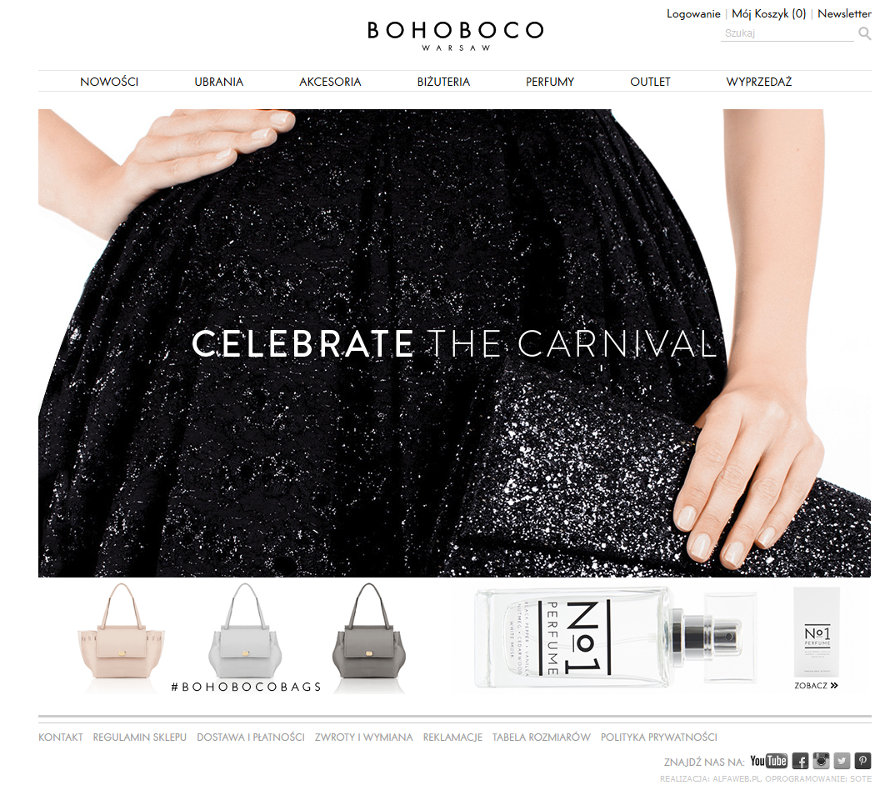Open the TABELA ROZMIARÓW footer link
The width and height of the screenshot is (890, 800).
541,737
